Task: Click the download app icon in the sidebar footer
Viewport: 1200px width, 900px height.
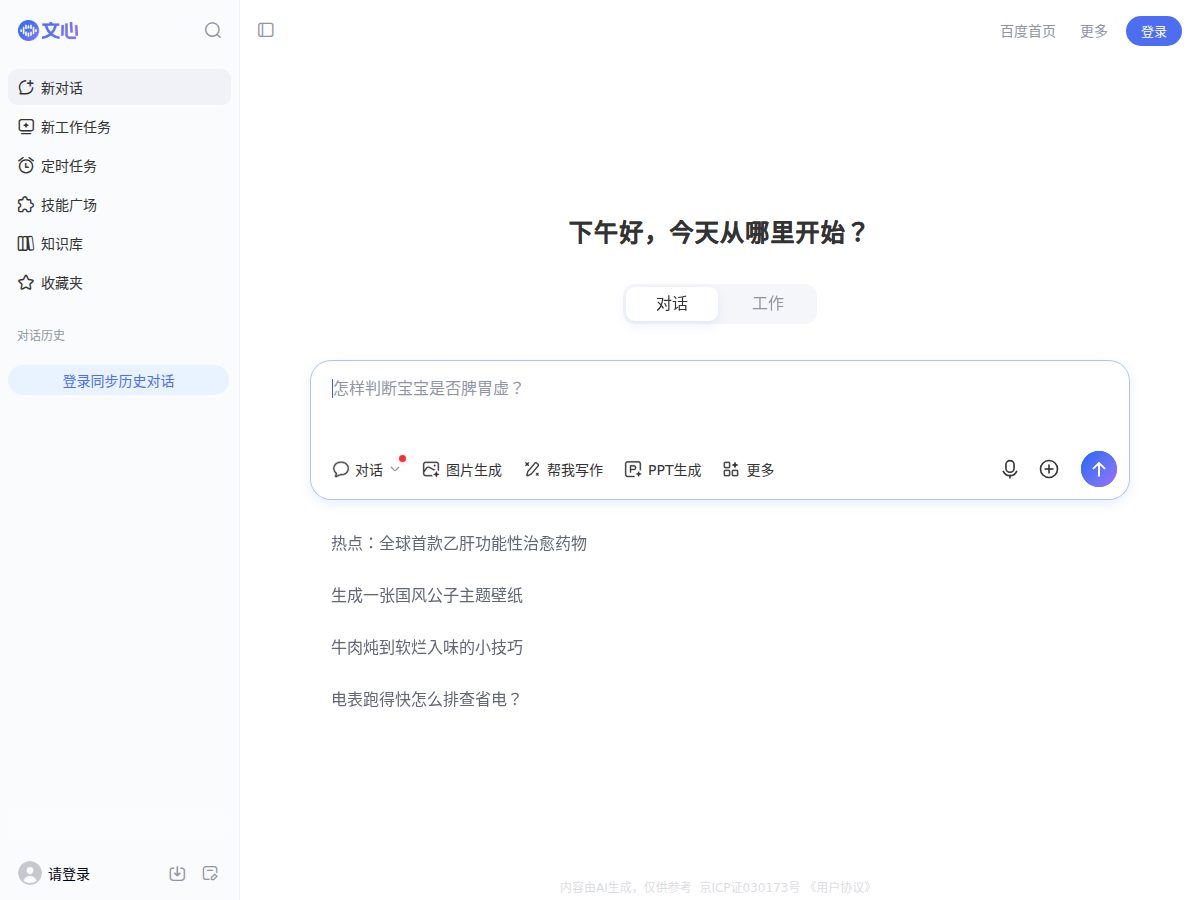Action: [x=177, y=874]
